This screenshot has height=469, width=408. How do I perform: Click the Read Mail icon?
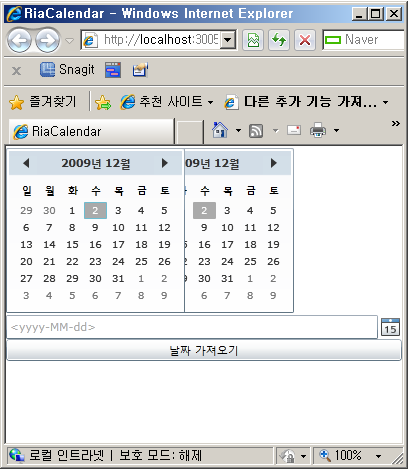click(294, 130)
